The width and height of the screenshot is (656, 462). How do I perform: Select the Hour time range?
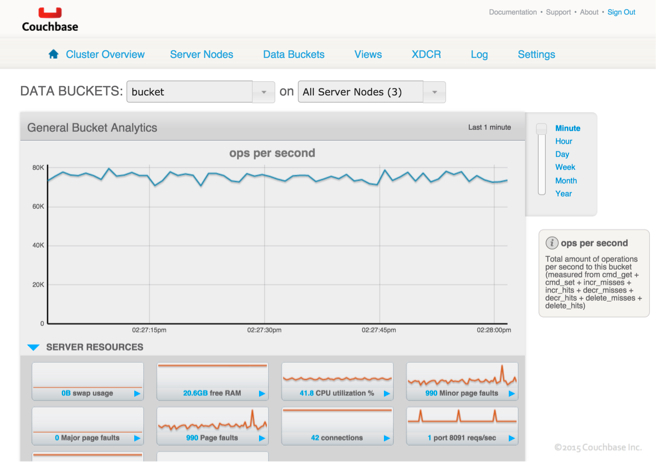[x=564, y=141]
